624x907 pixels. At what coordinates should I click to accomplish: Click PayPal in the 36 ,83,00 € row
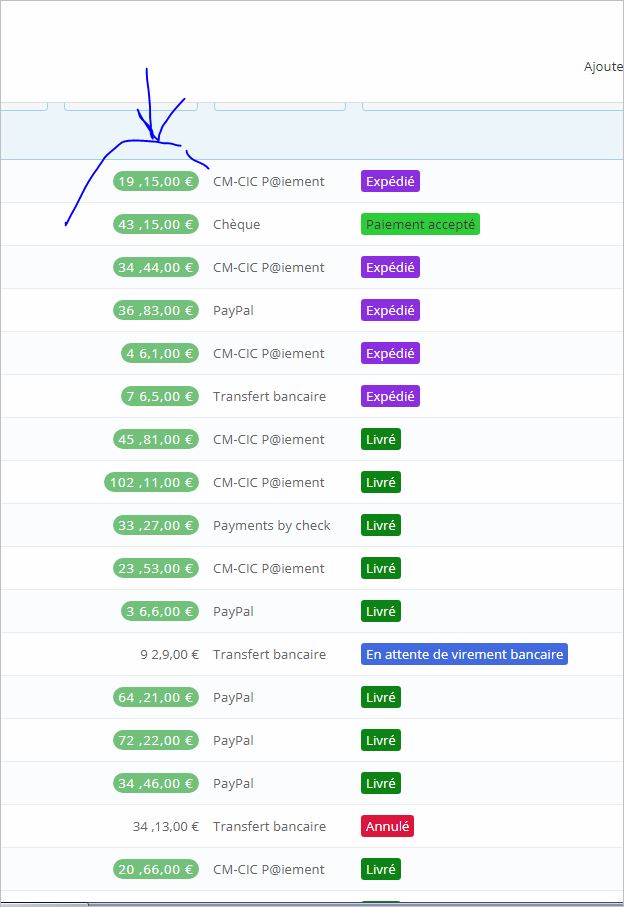click(233, 311)
